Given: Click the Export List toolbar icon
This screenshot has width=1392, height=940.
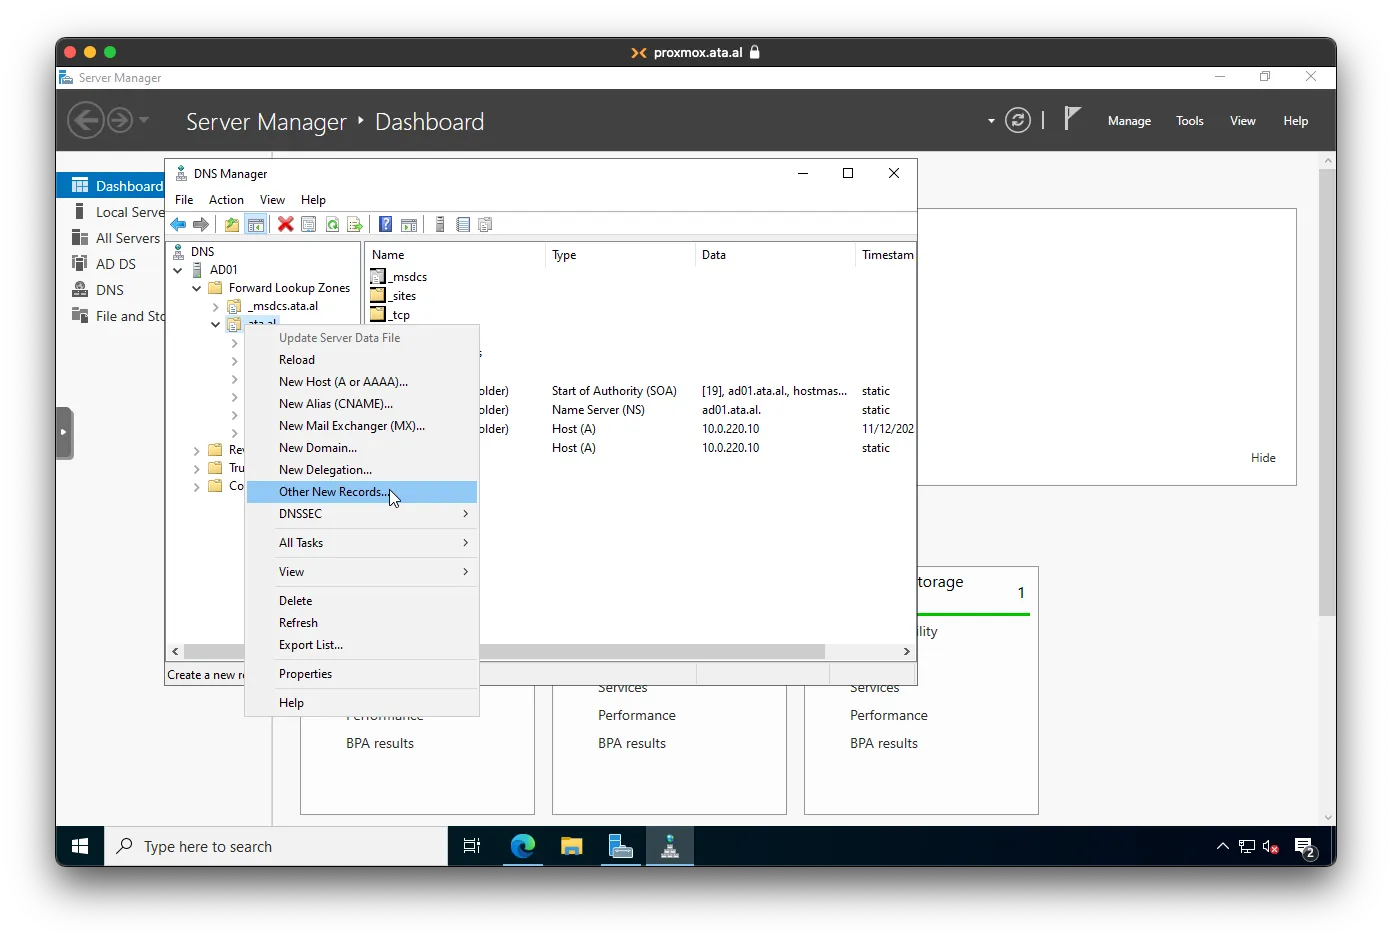Looking at the screenshot, I should pyautogui.click(x=355, y=224).
